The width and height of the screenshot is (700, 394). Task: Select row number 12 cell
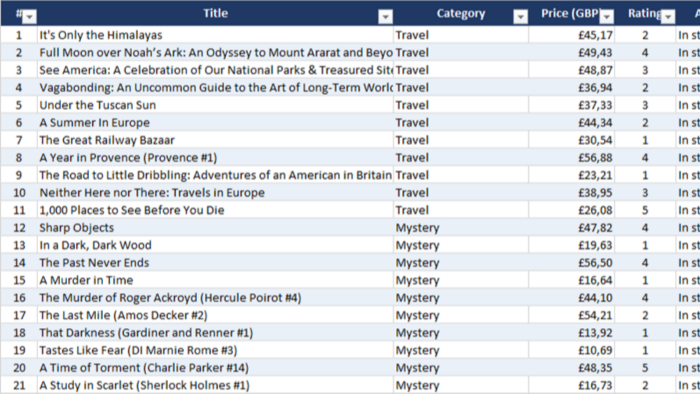19,228
